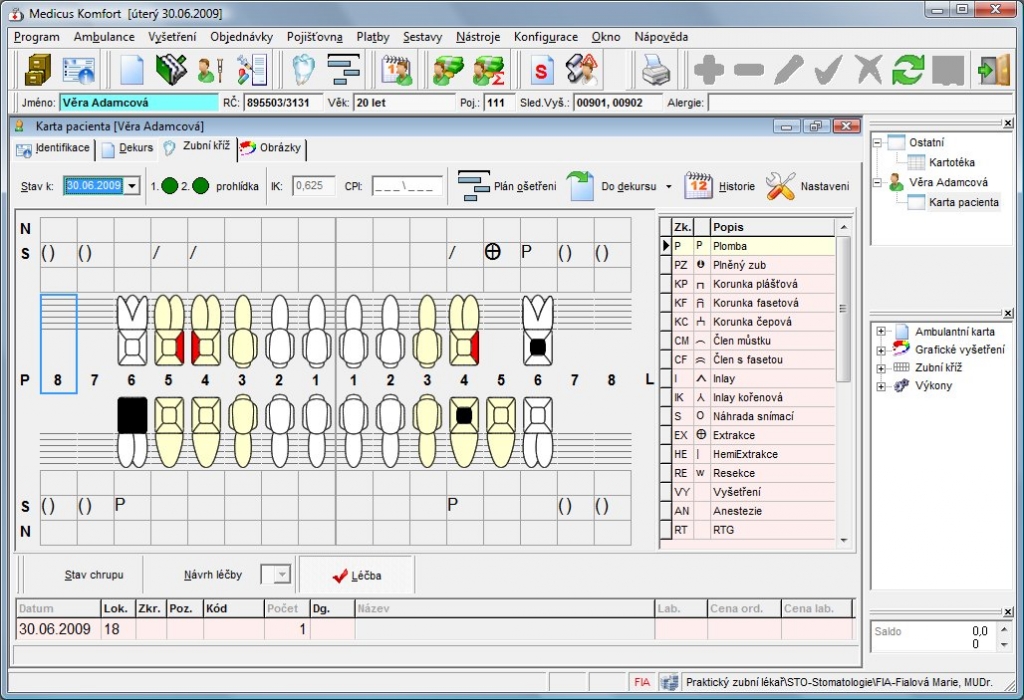Expand the Zubní kříž tree node
The height and width of the screenshot is (700, 1024).
tap(881, 368)
